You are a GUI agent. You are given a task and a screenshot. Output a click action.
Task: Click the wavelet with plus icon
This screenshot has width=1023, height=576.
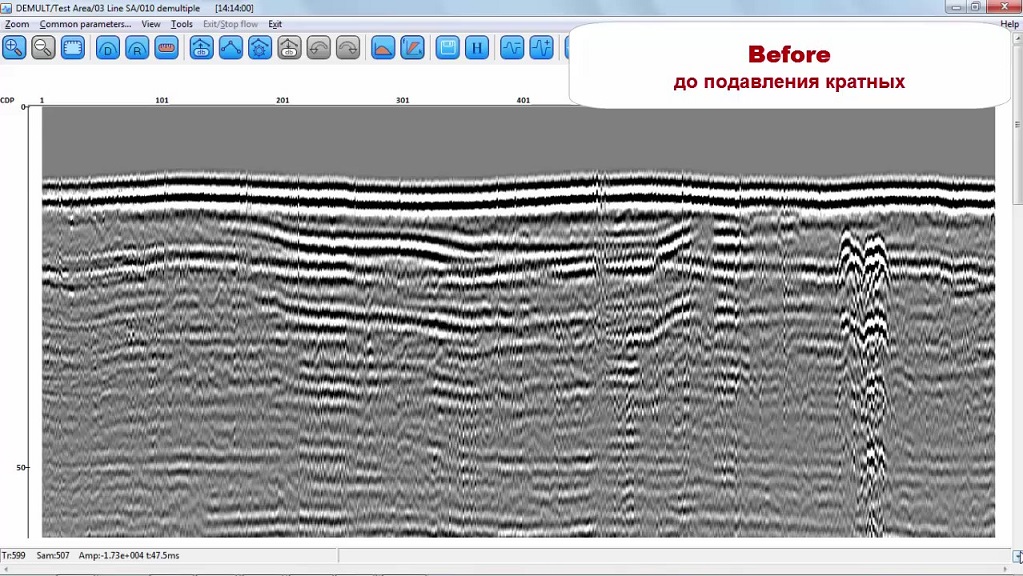(x=542, y=48)
